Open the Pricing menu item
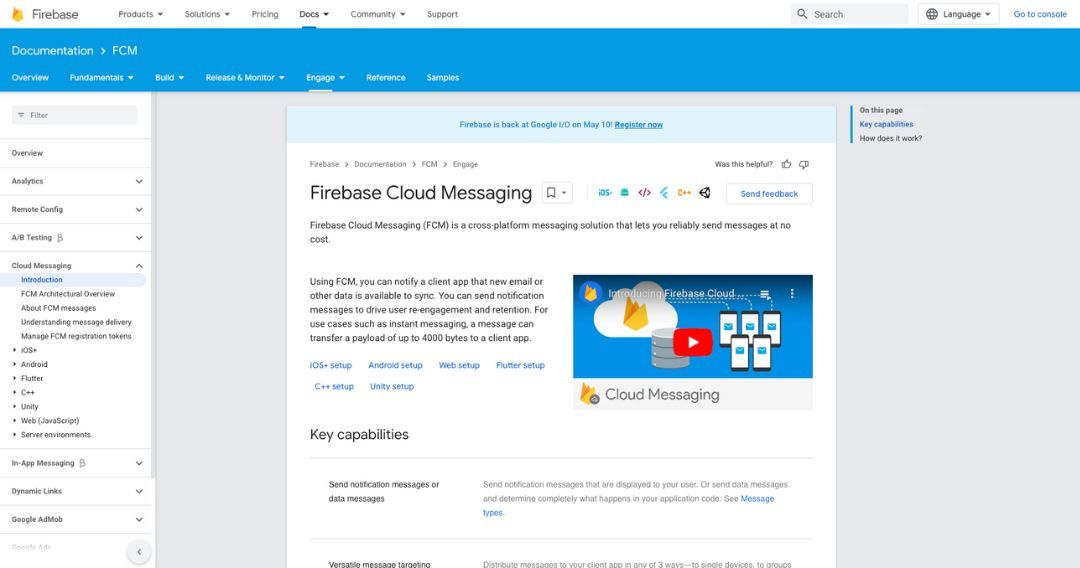 coord(265,14)
